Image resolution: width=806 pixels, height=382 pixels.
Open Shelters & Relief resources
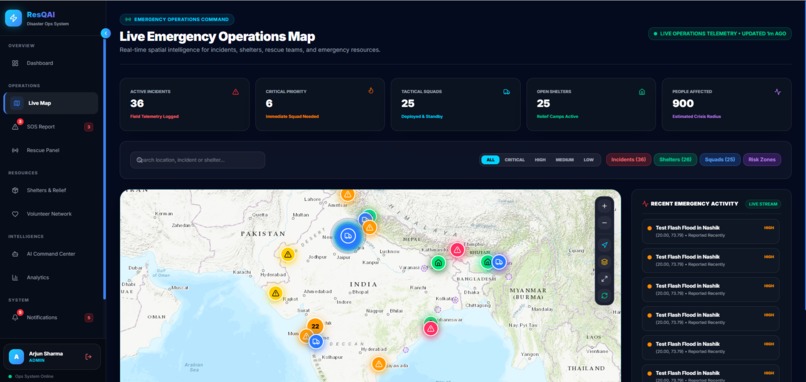50,190
